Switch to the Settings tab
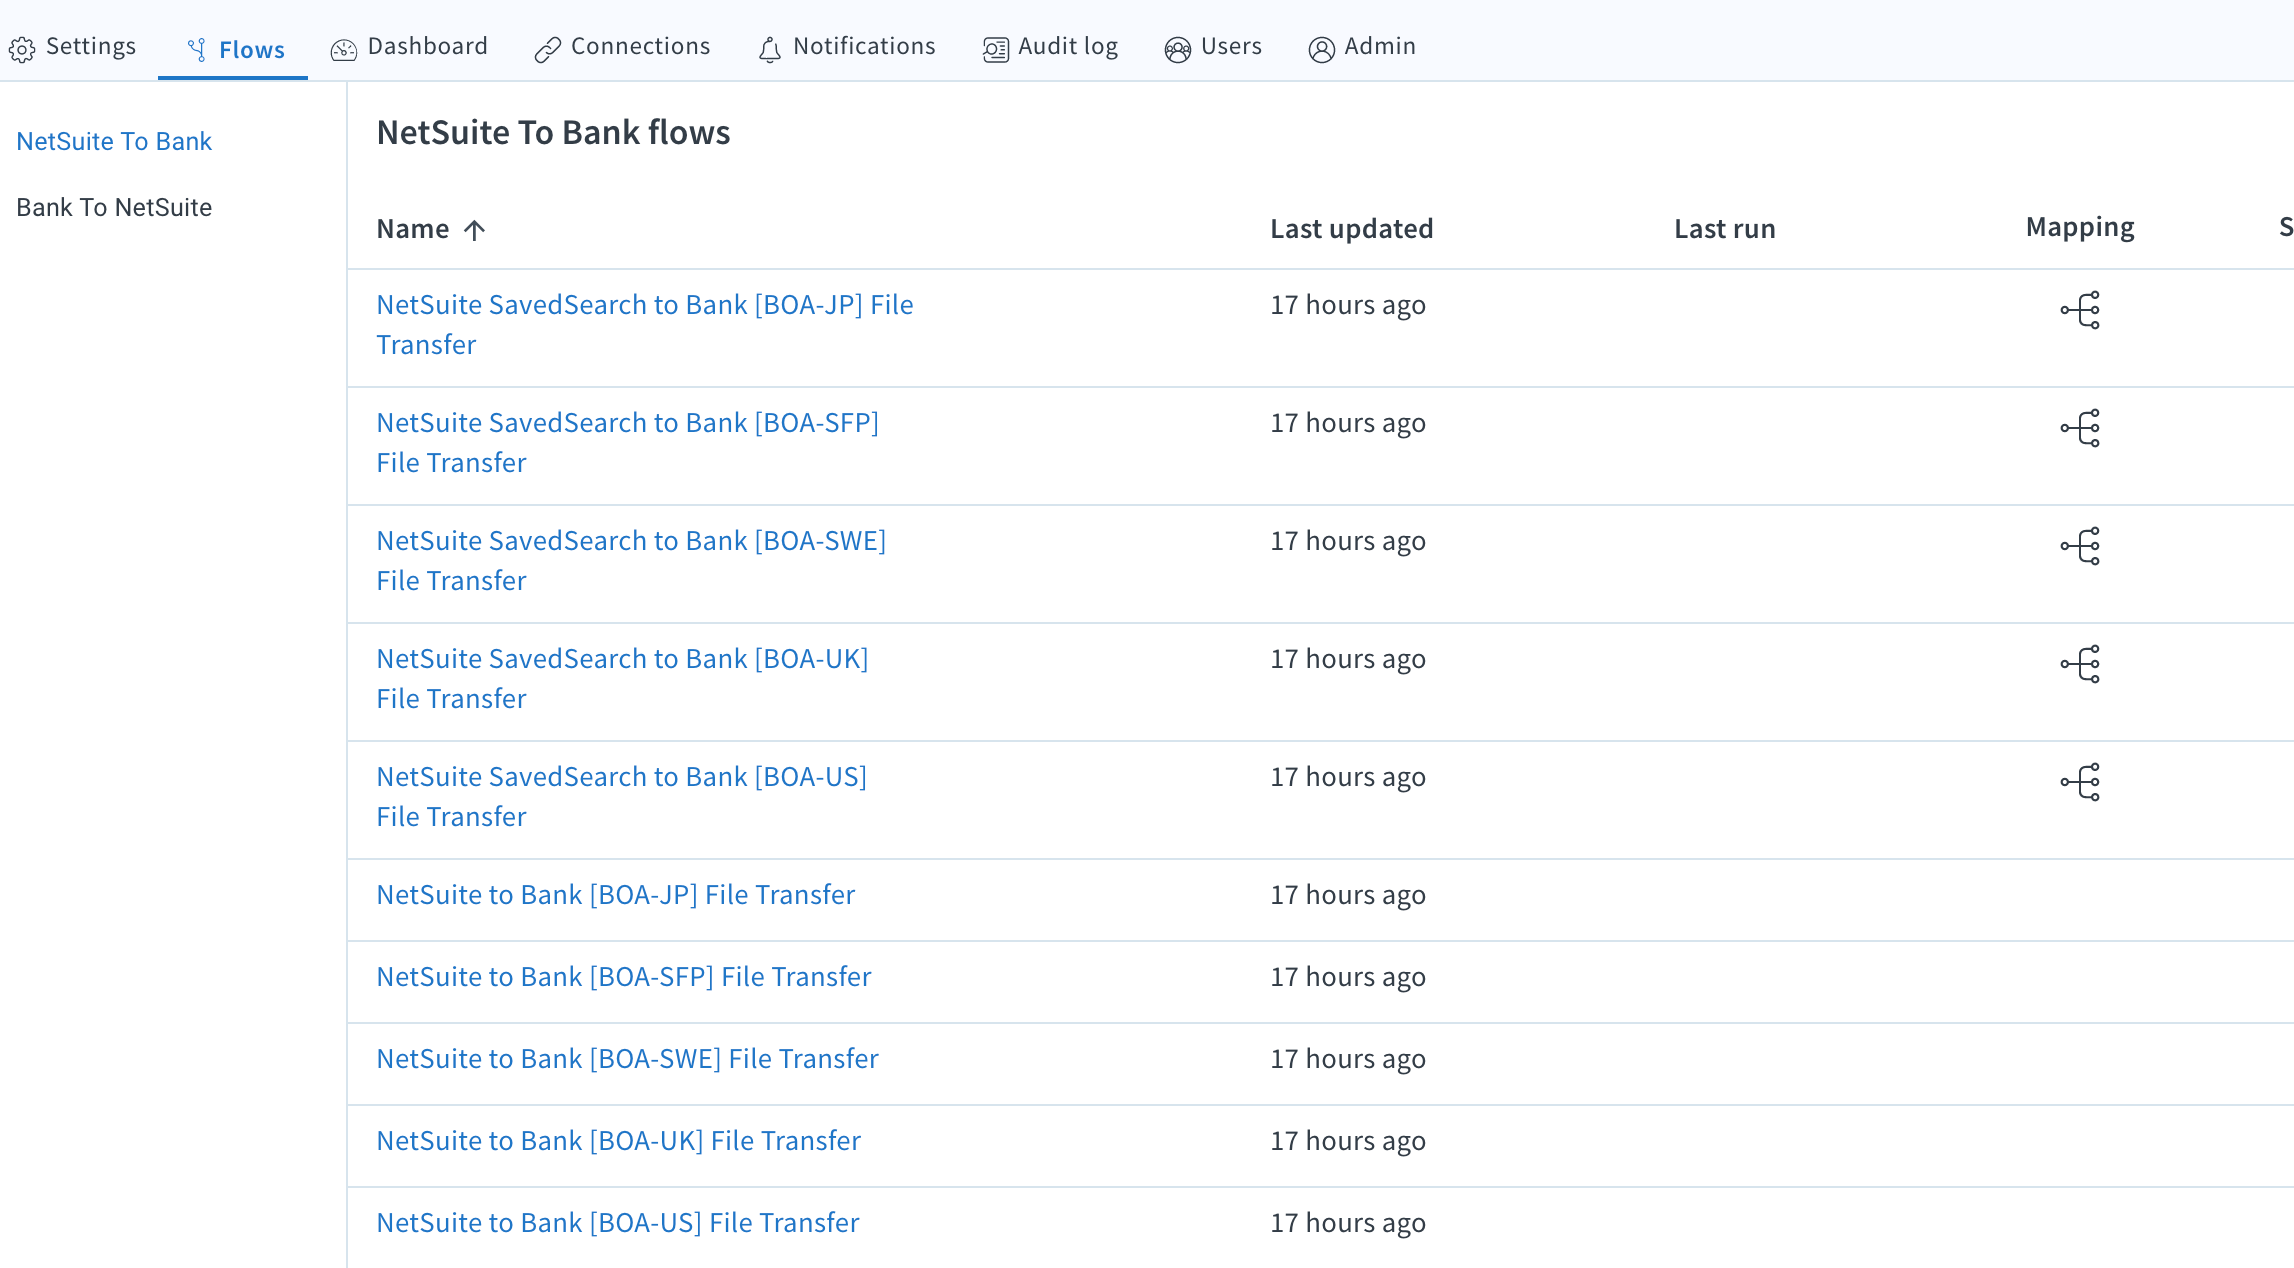 click(73, 47)
